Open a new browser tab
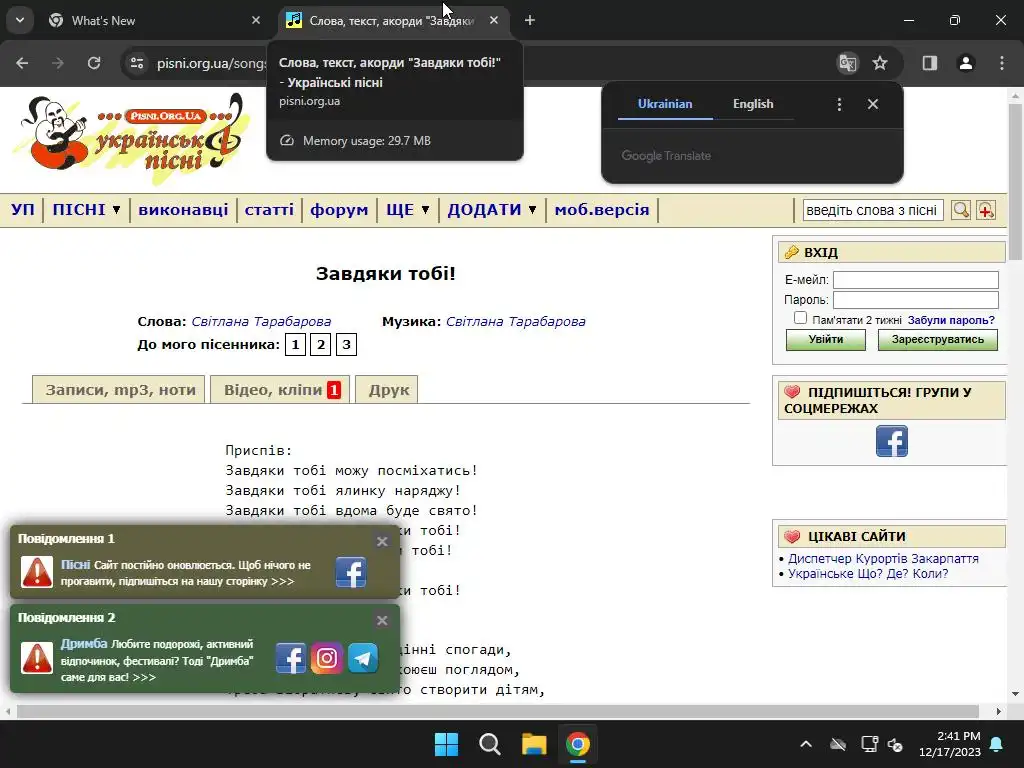The width and height of the screenshot is (1024, 768). click(x=530, y=20)
